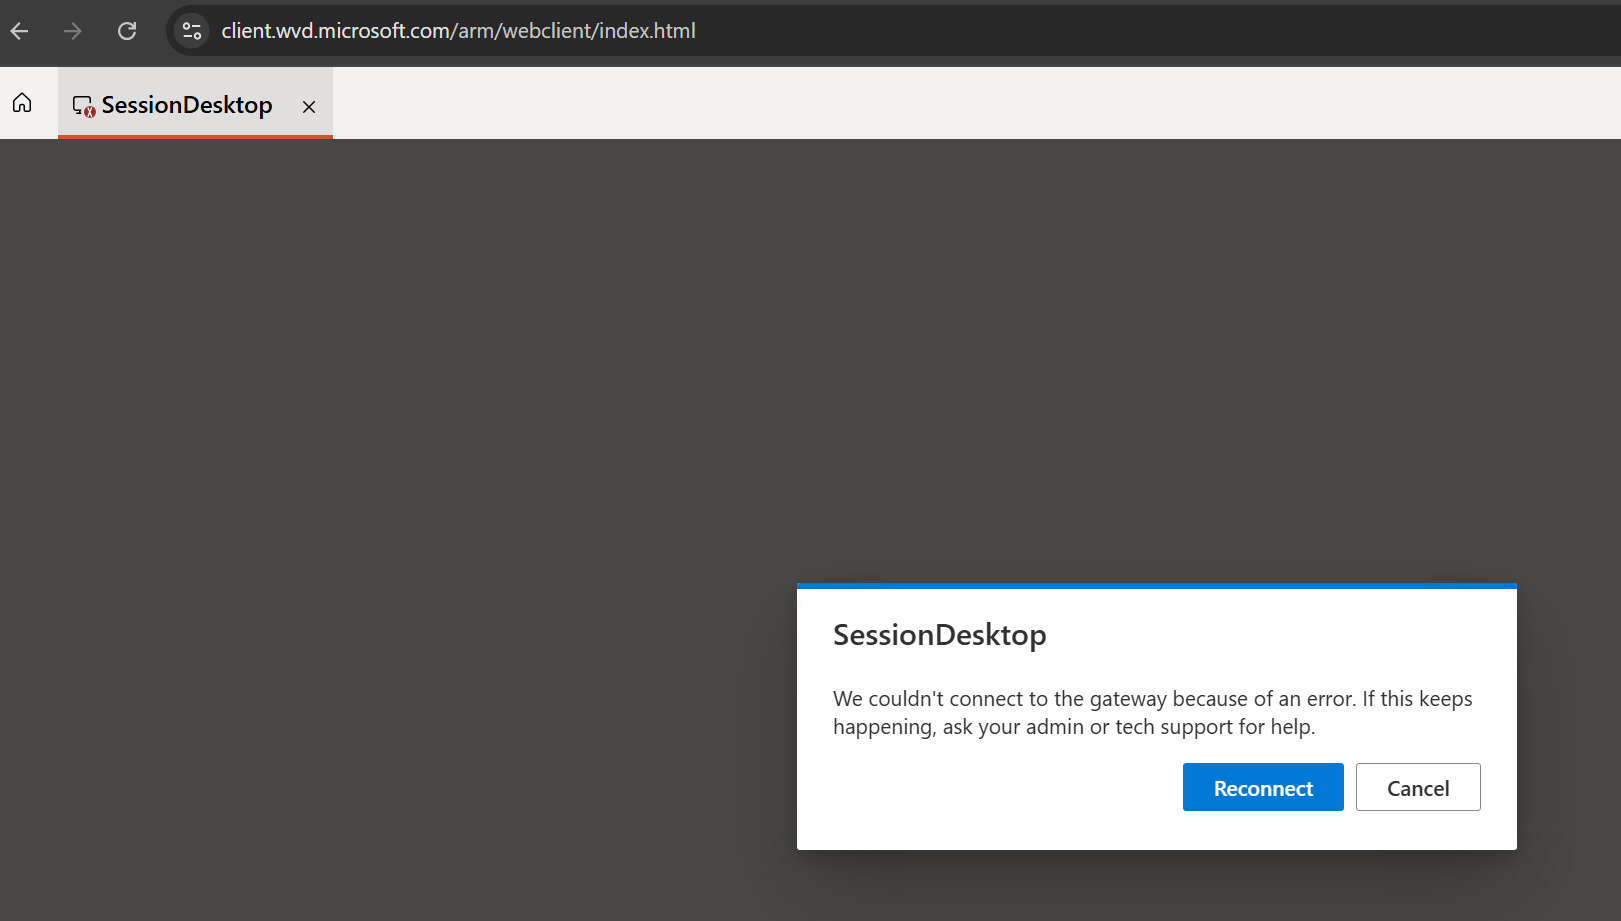The height and width of the screenshot is (921, 1621).
Task: Click the SessionDesktop dialog title
Action: [940, 635]
